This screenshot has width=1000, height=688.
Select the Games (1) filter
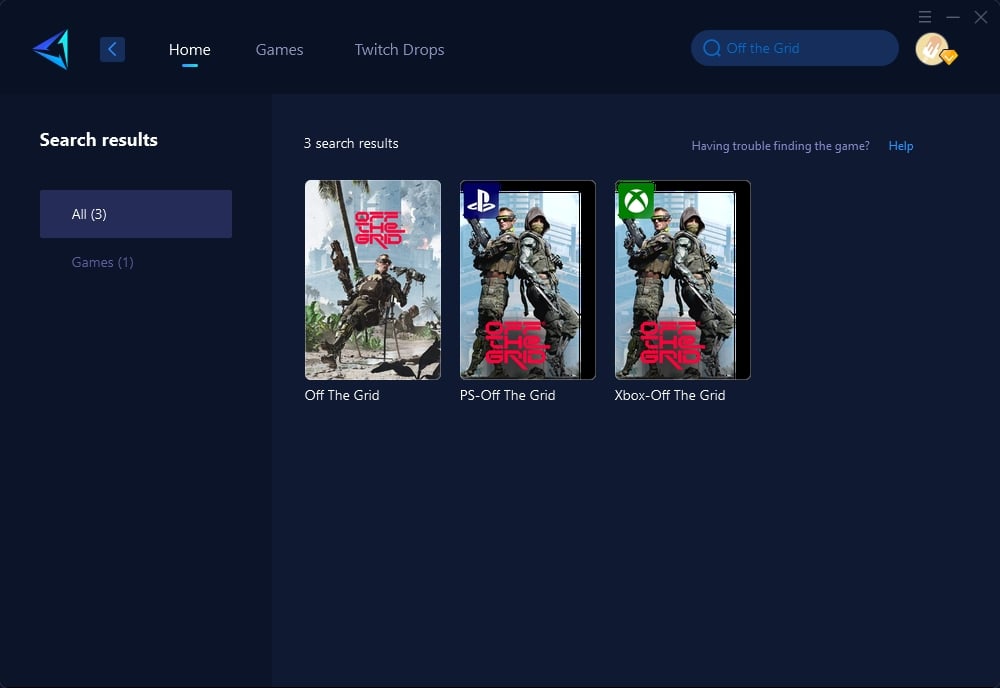click(x=102, y=262)
